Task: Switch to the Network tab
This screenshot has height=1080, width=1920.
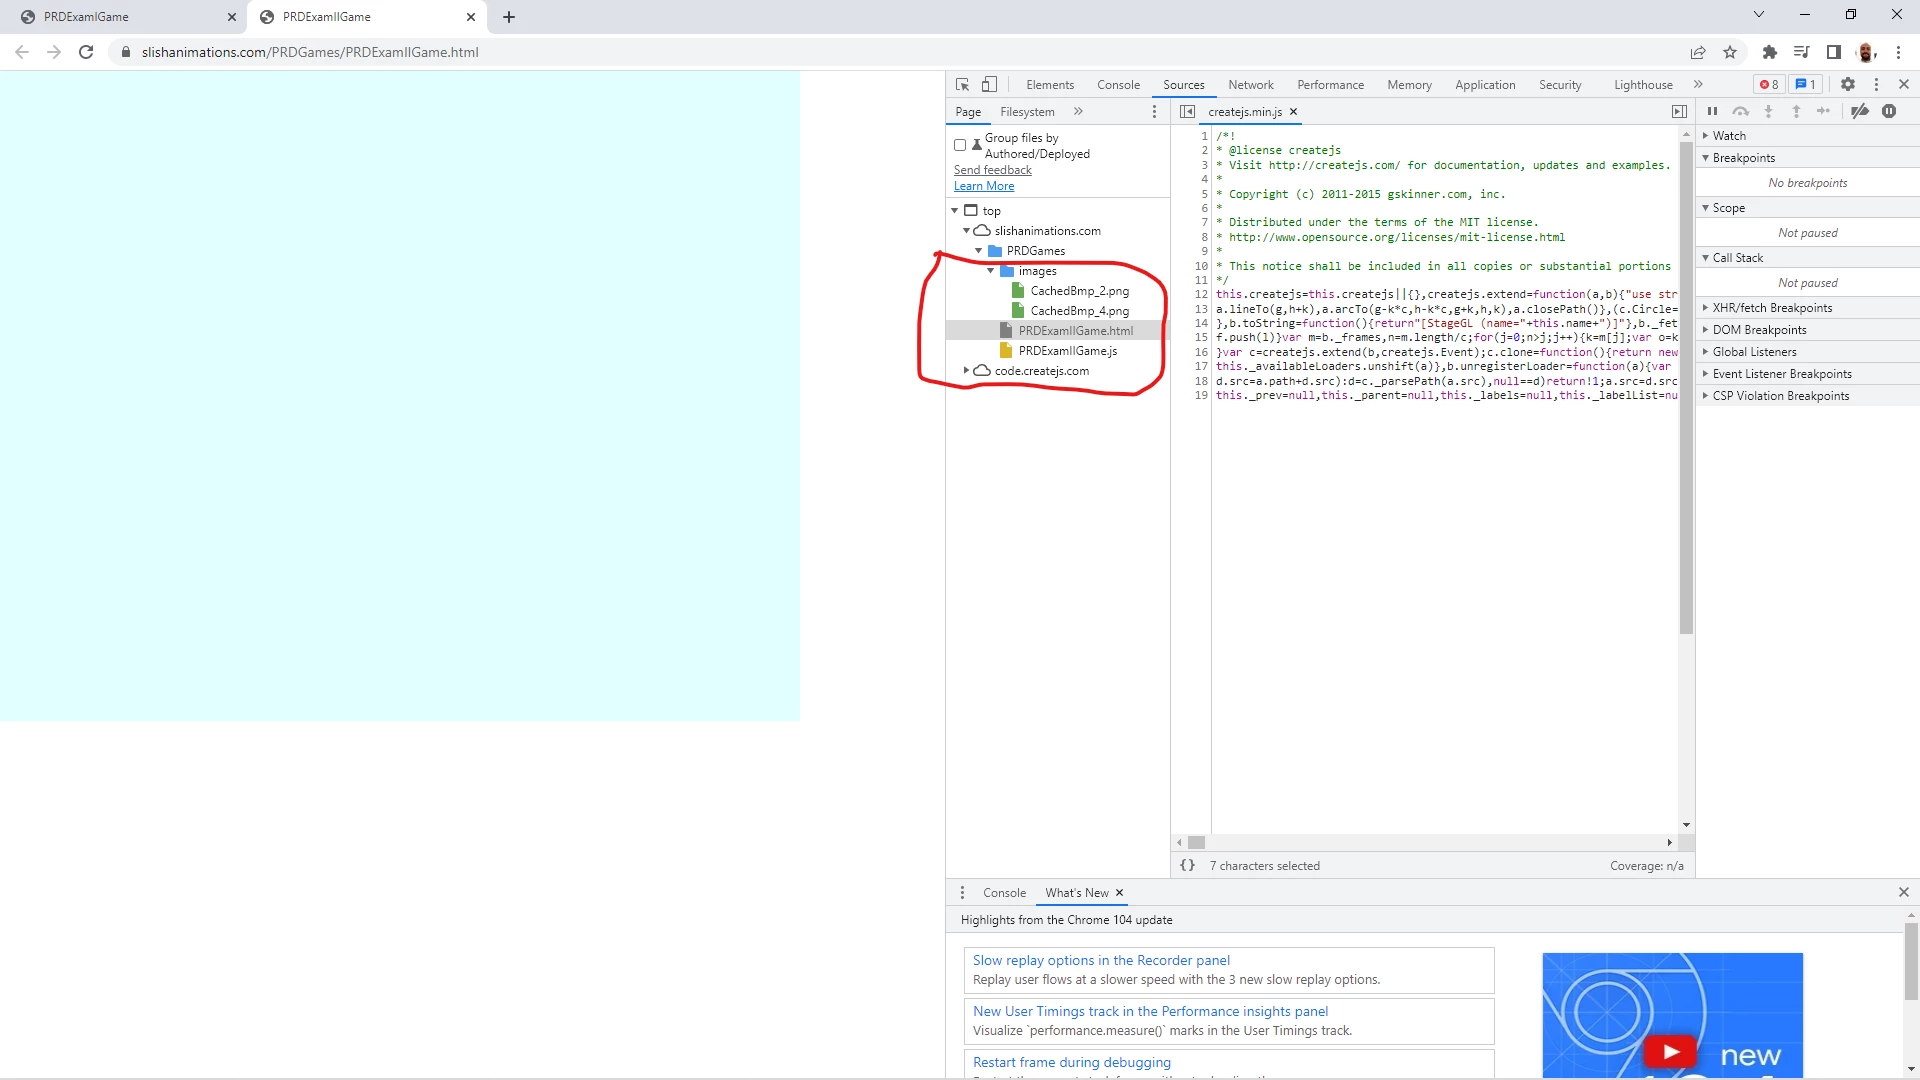Action: 1250,85
